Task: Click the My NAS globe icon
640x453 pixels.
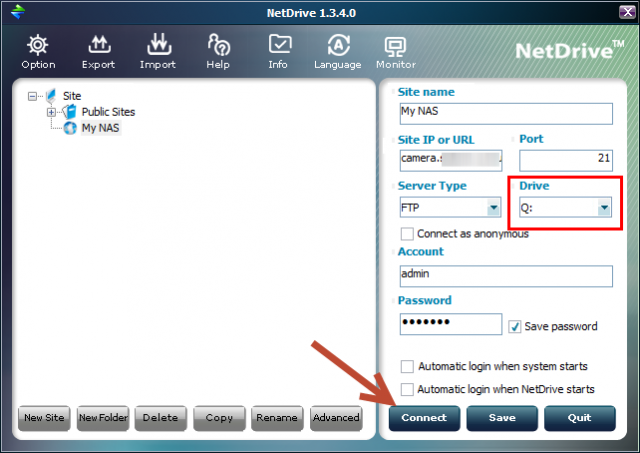Action: tap(70, 128)
